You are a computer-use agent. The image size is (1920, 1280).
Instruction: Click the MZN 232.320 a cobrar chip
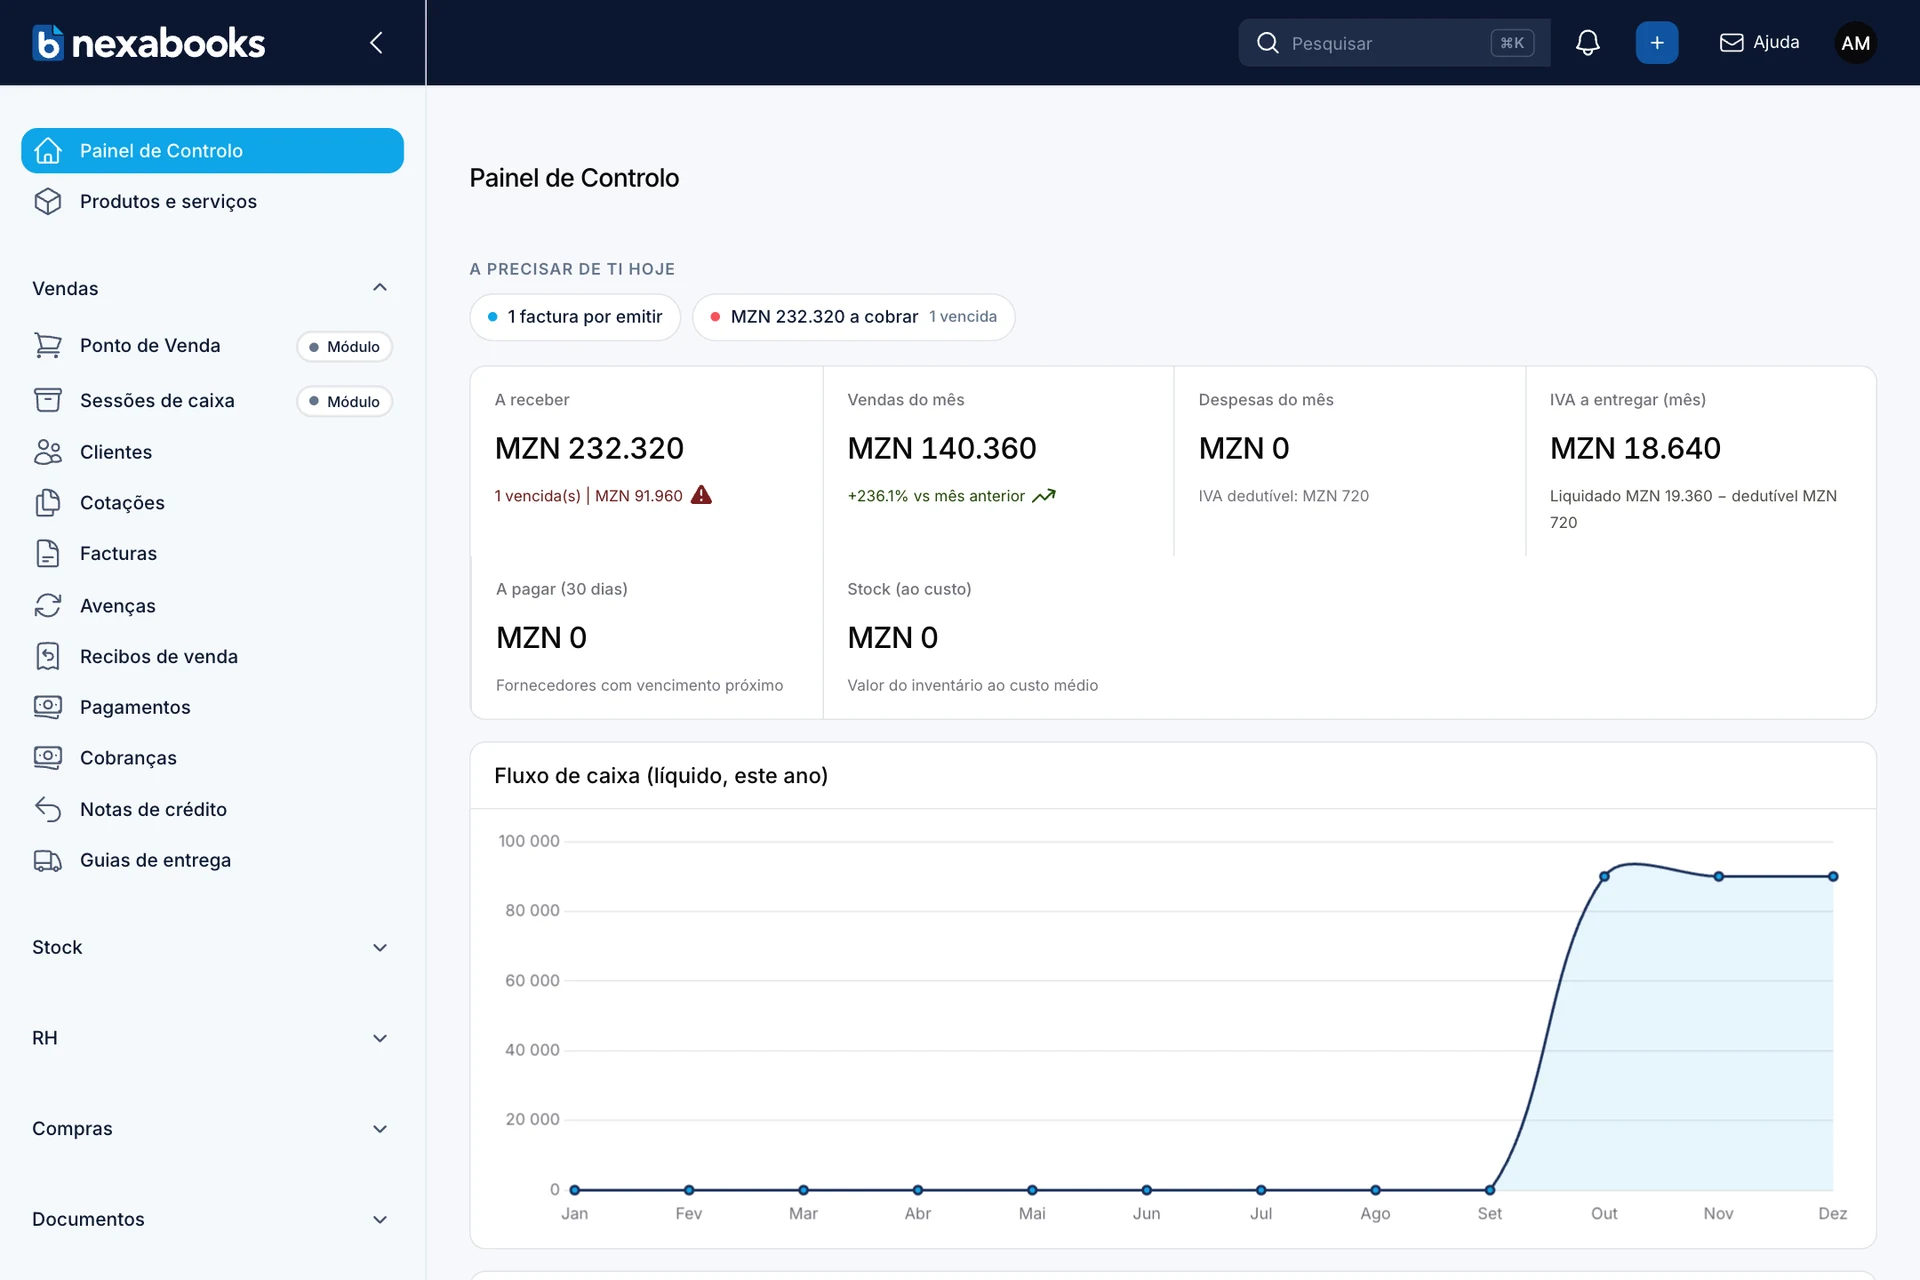pyautogui.click(x=853, y=317)
